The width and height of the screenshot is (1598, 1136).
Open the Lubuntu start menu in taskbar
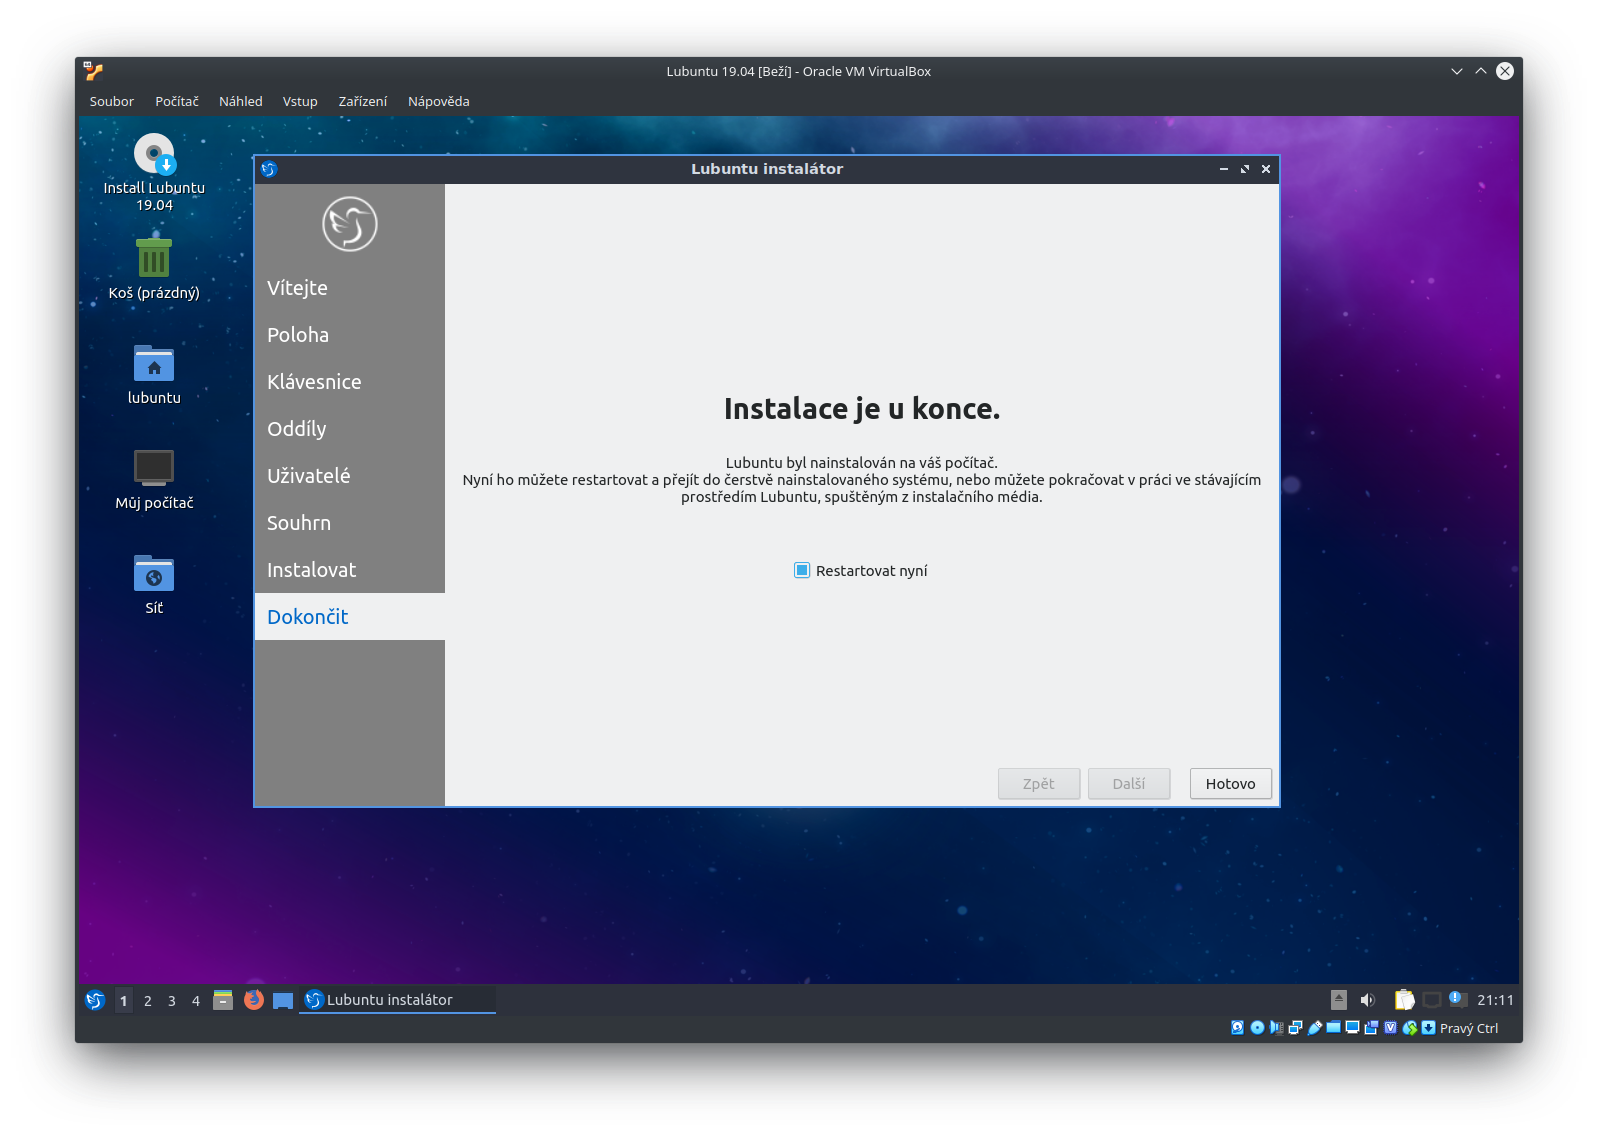[95, 1000]
